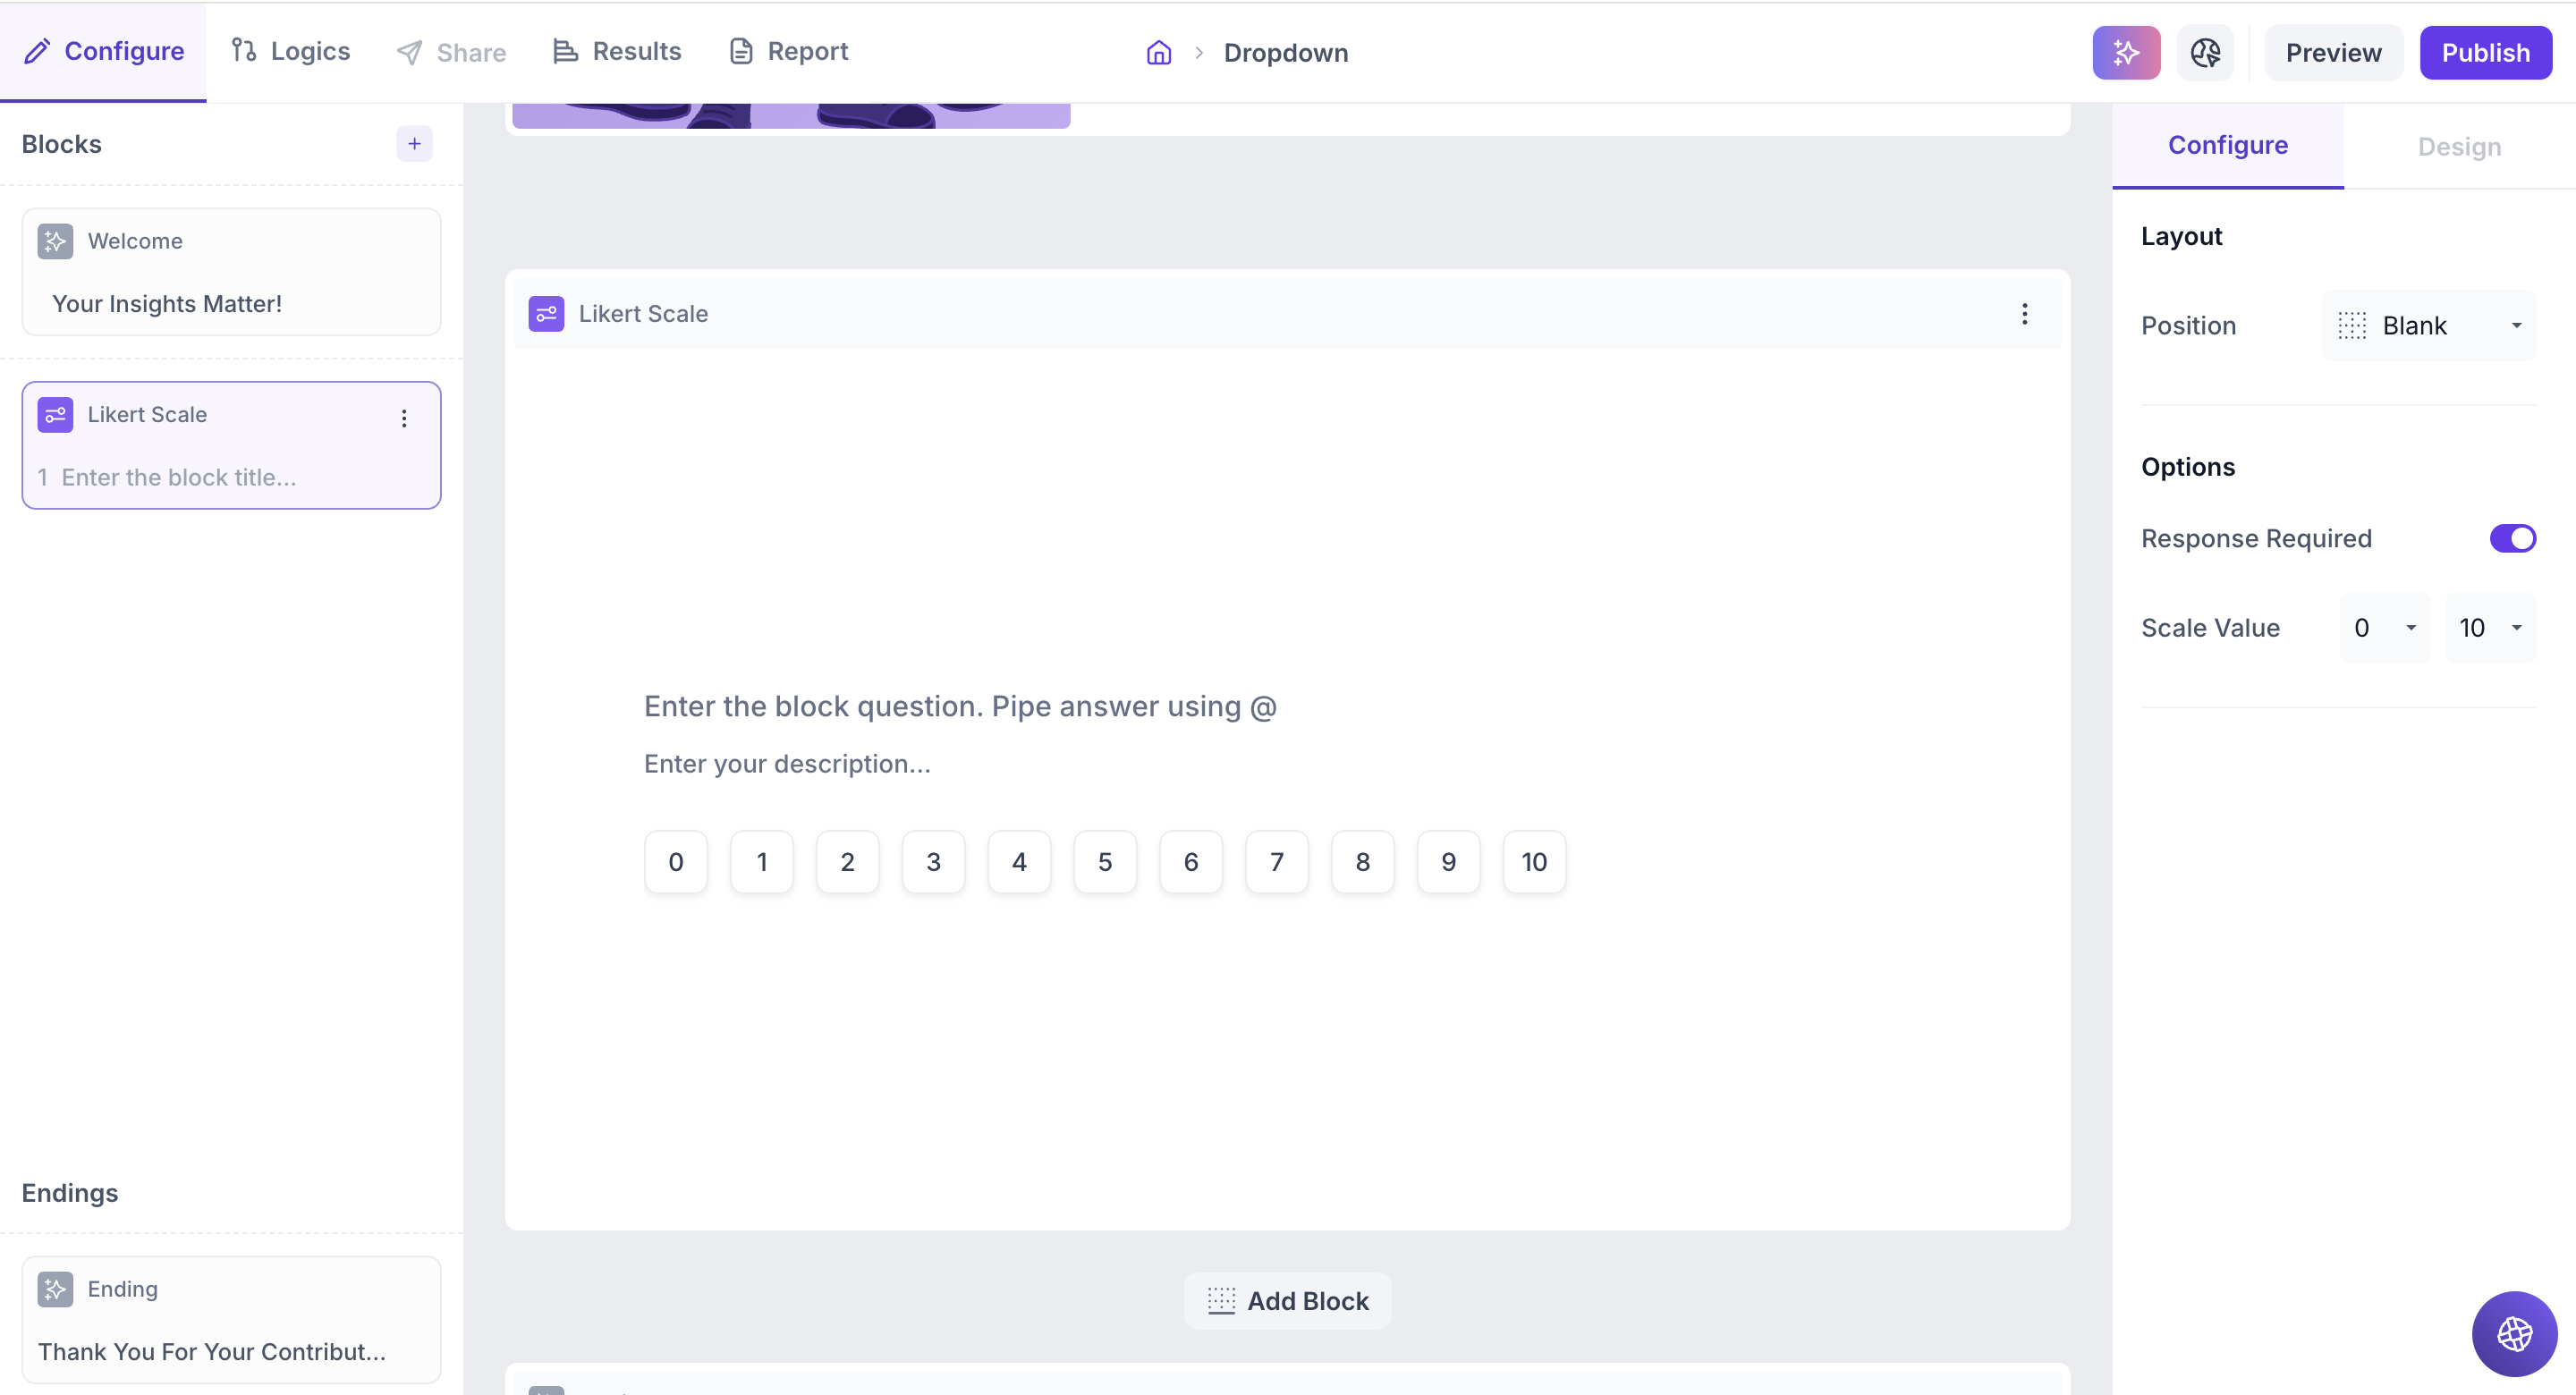Open the minimum Scale Value dropdown
The height and width of the screenshot is (1395, 2576).
pyautogui.click(x=2384, y=628)
